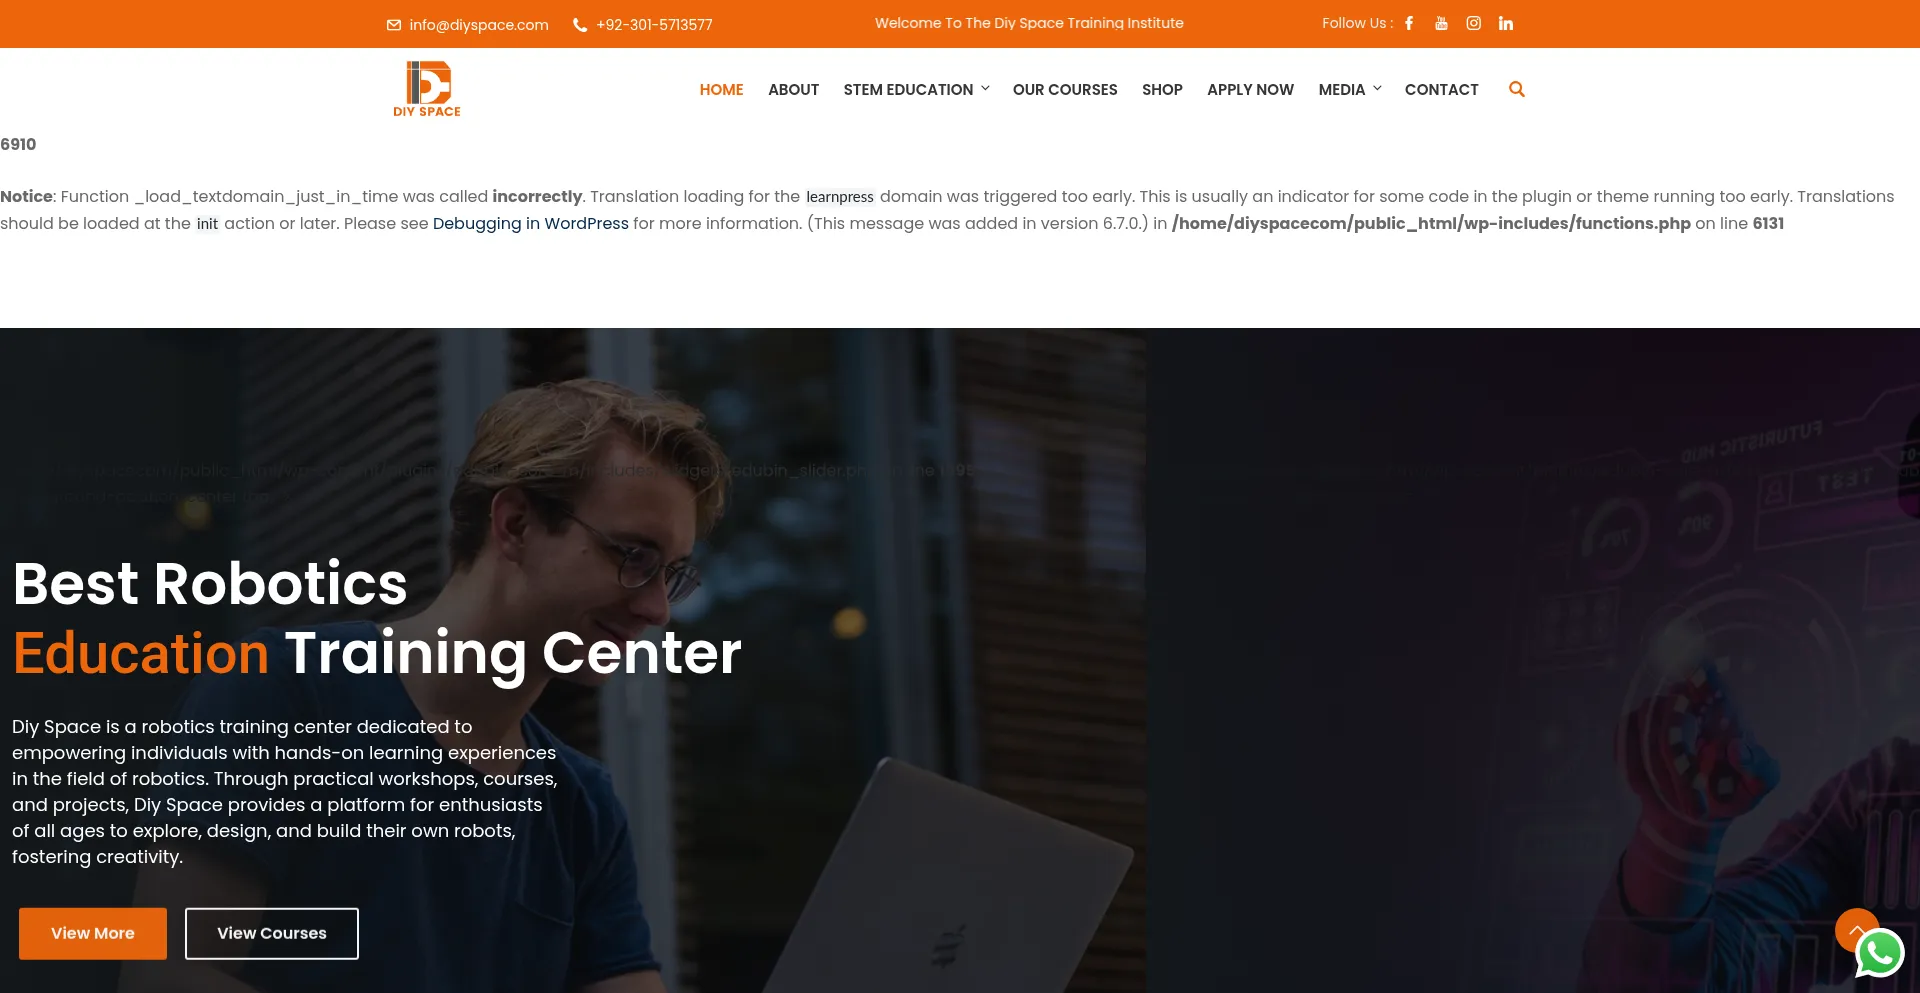Open the Our Courses menu item
1920x993 pixels.
click(1065, 89)
